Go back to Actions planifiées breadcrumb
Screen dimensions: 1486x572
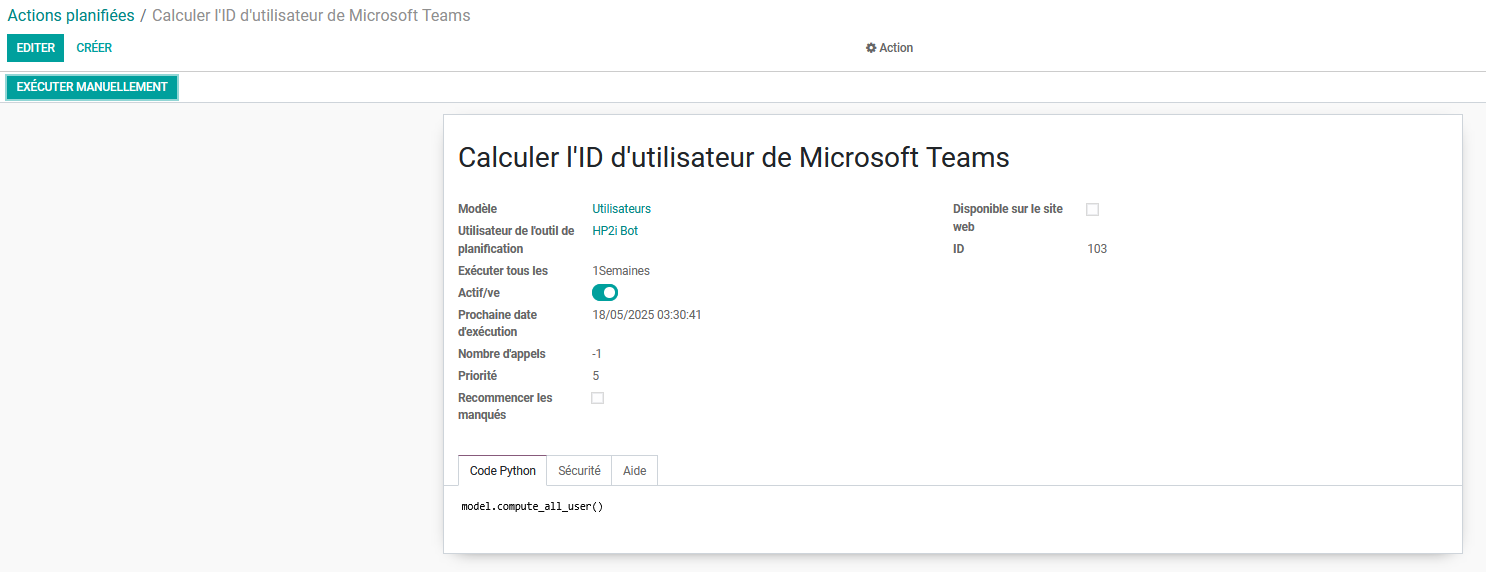(71, 16)
